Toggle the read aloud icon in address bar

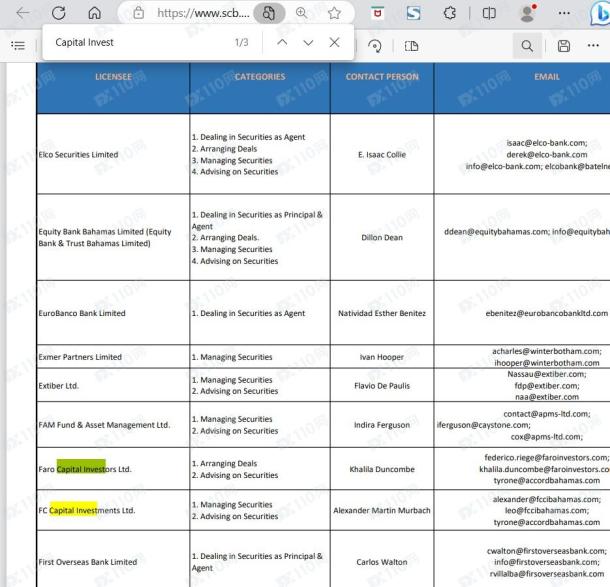[x=269, y=13]
